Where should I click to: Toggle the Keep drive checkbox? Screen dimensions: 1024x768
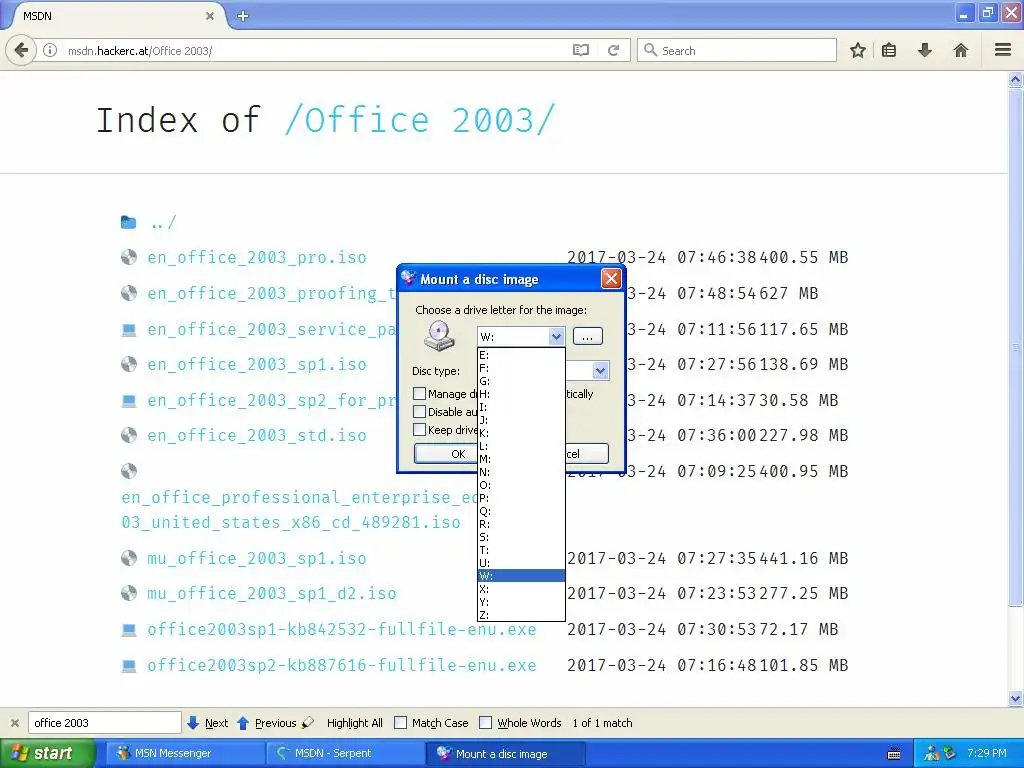(x=420, y=430)
